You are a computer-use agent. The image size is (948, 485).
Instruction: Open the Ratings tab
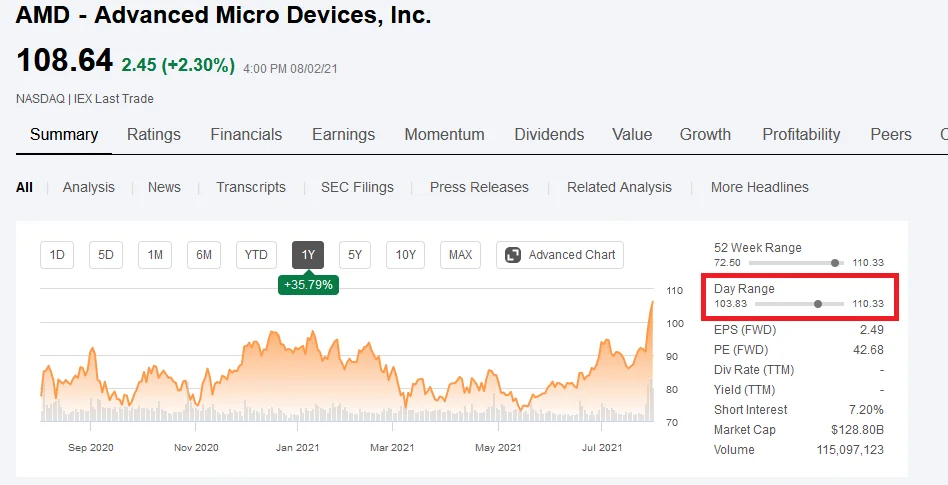pos(154,134)
